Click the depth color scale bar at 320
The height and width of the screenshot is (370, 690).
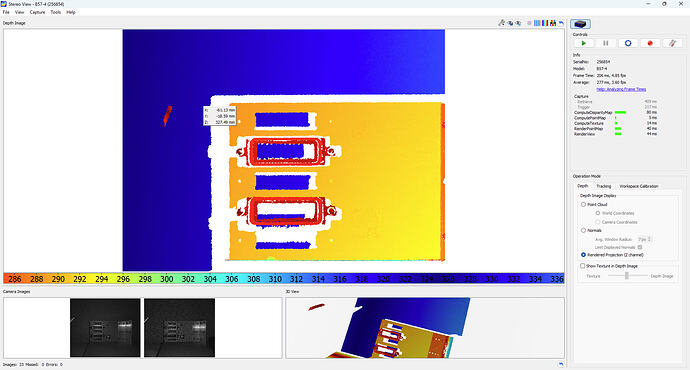(x=383, y=278)
